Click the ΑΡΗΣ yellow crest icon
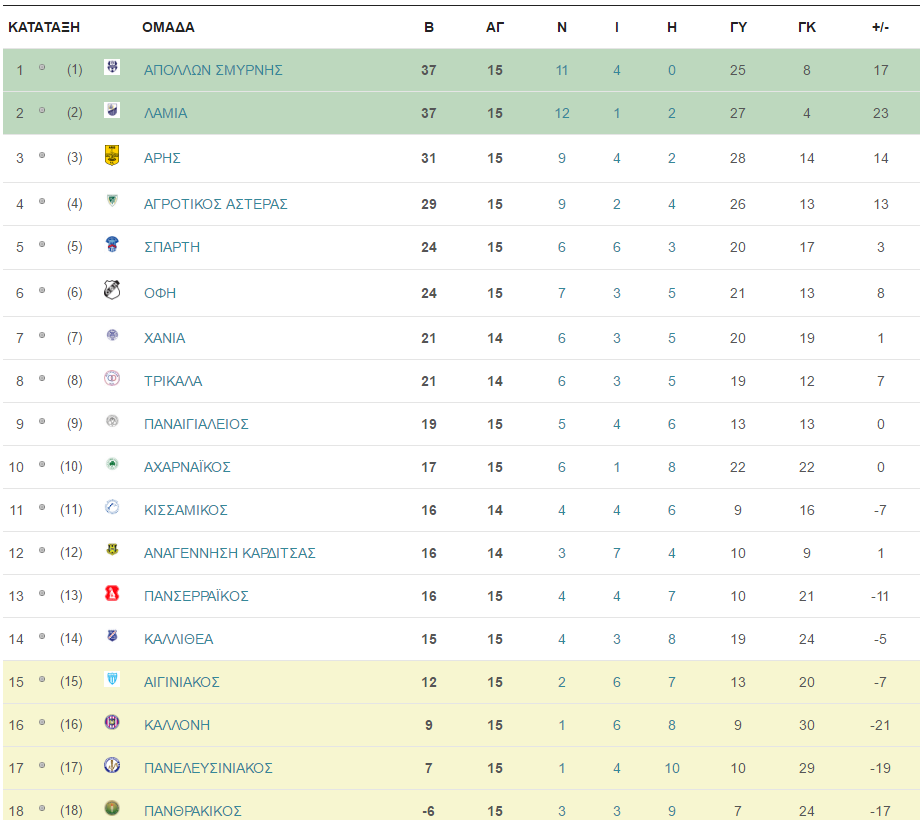This screenshot has width=922, height=820. (x=112, y=156)
